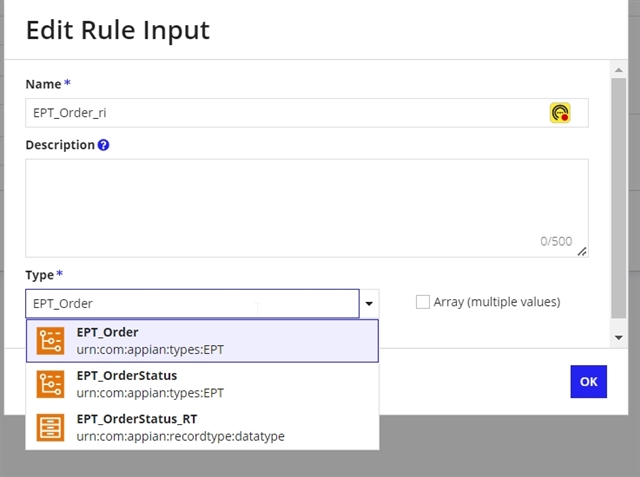Select EPT_OrderStatus from the suggestion list
The image size is (640, 477).
[202, 384]
